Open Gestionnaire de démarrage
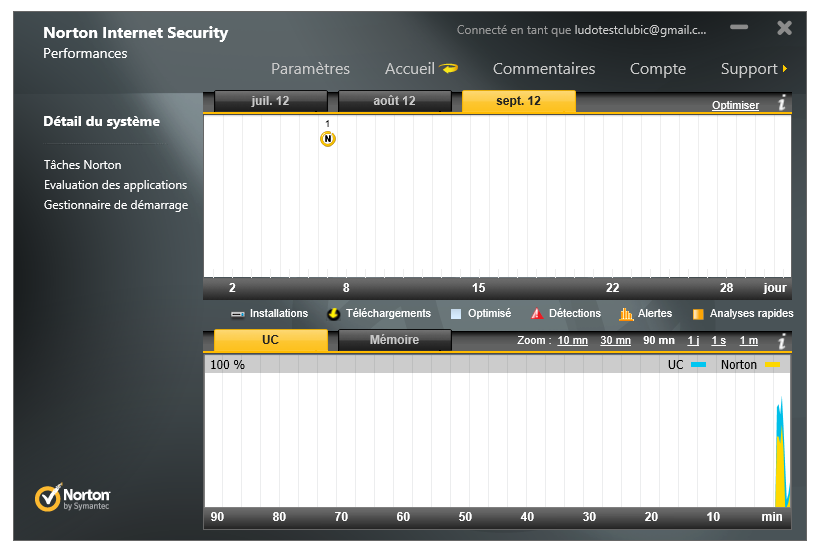The image size is (819, 552). click(116, 205)
